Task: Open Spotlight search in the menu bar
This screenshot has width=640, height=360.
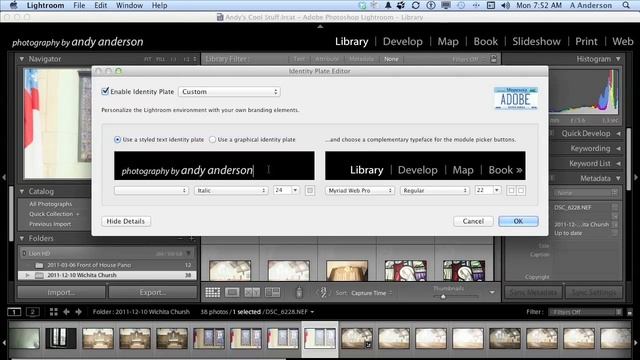Action: pyautogui.click(x=626, y=5)
